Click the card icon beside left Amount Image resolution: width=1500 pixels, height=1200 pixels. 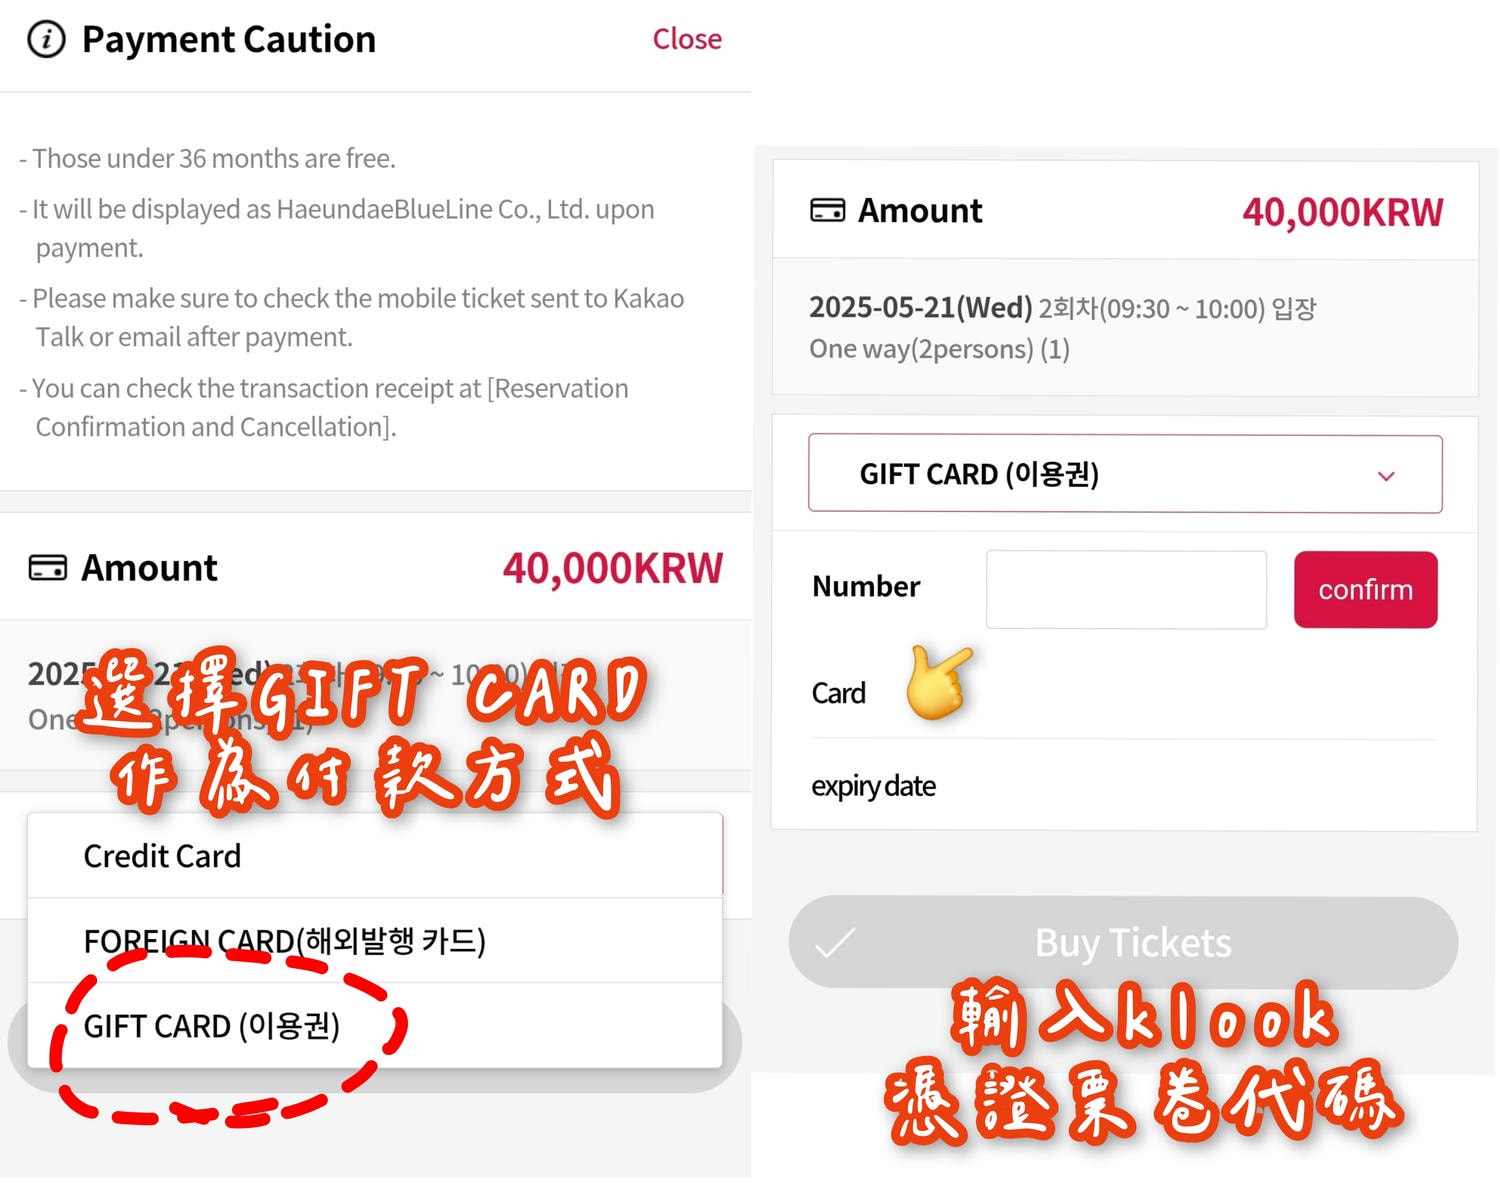click(48, 568)
